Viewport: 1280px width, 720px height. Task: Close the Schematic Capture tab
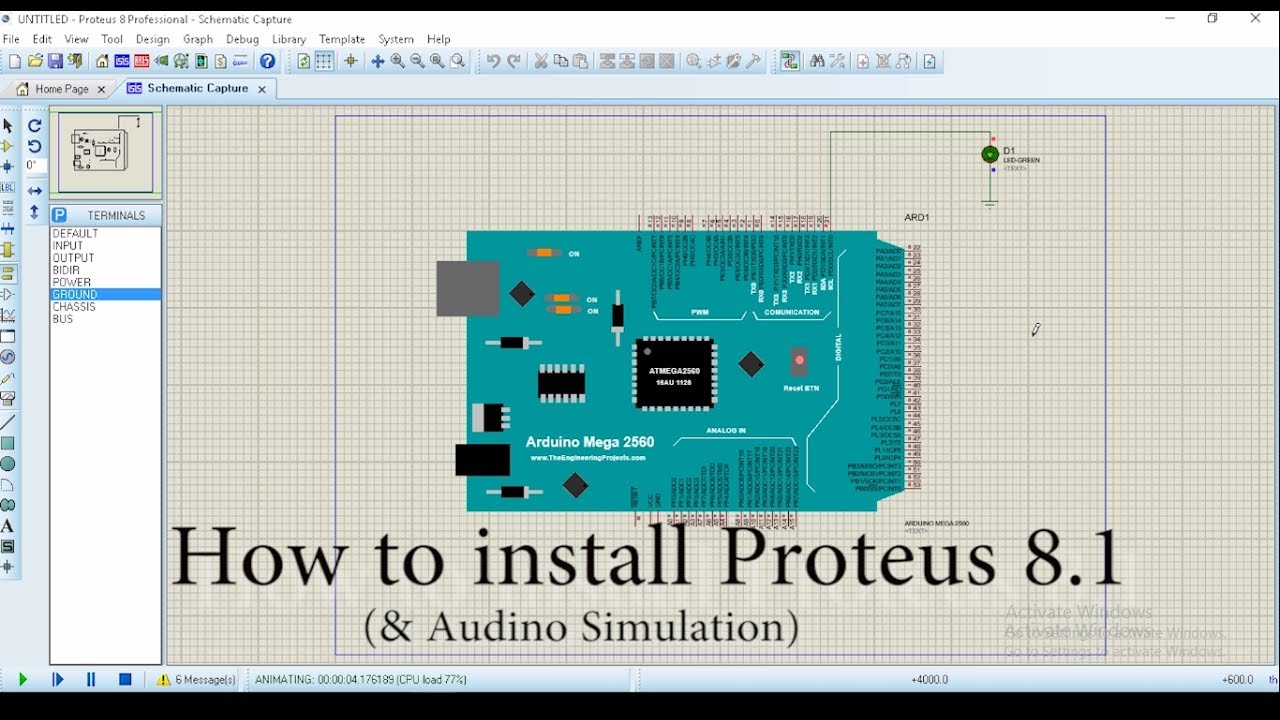click(x=262, y=89)
